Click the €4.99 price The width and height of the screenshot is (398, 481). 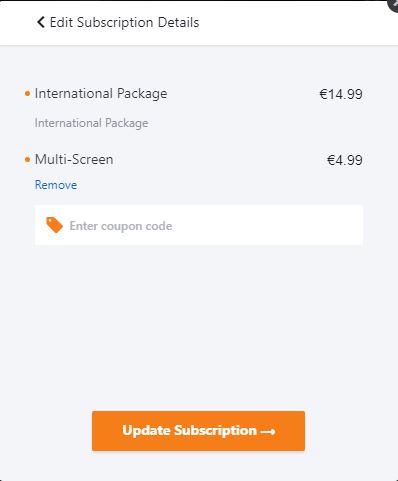tap(345, 160)
